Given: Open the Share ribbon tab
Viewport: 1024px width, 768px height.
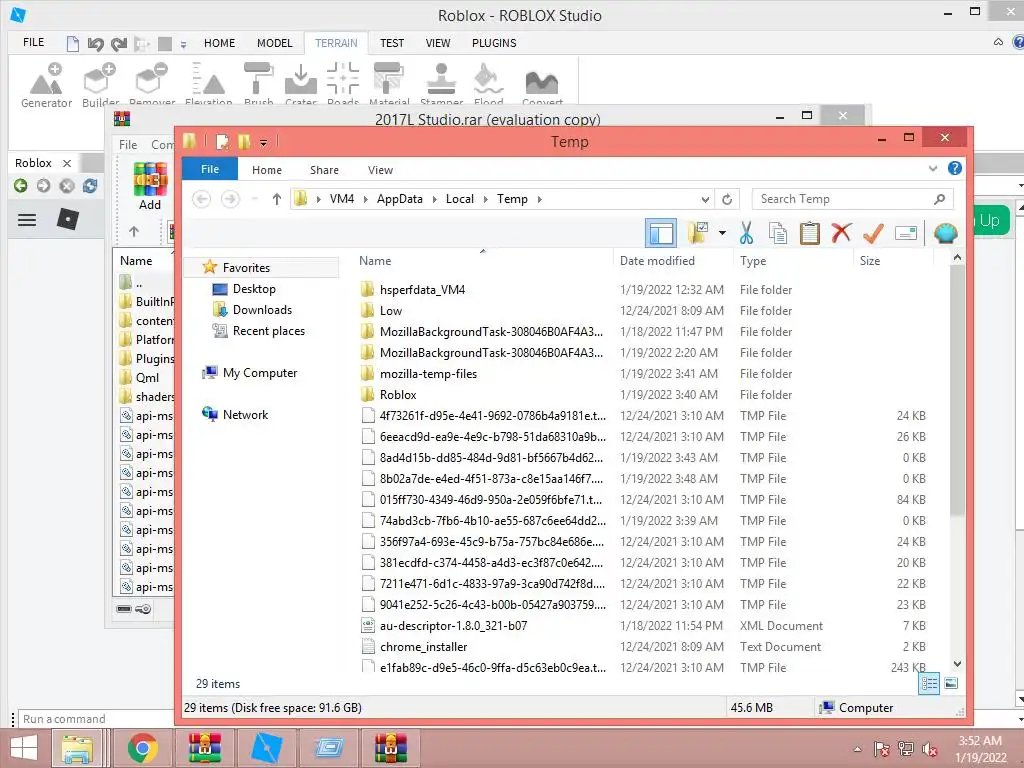Looking at the screenshot, I should click(325, 170).
